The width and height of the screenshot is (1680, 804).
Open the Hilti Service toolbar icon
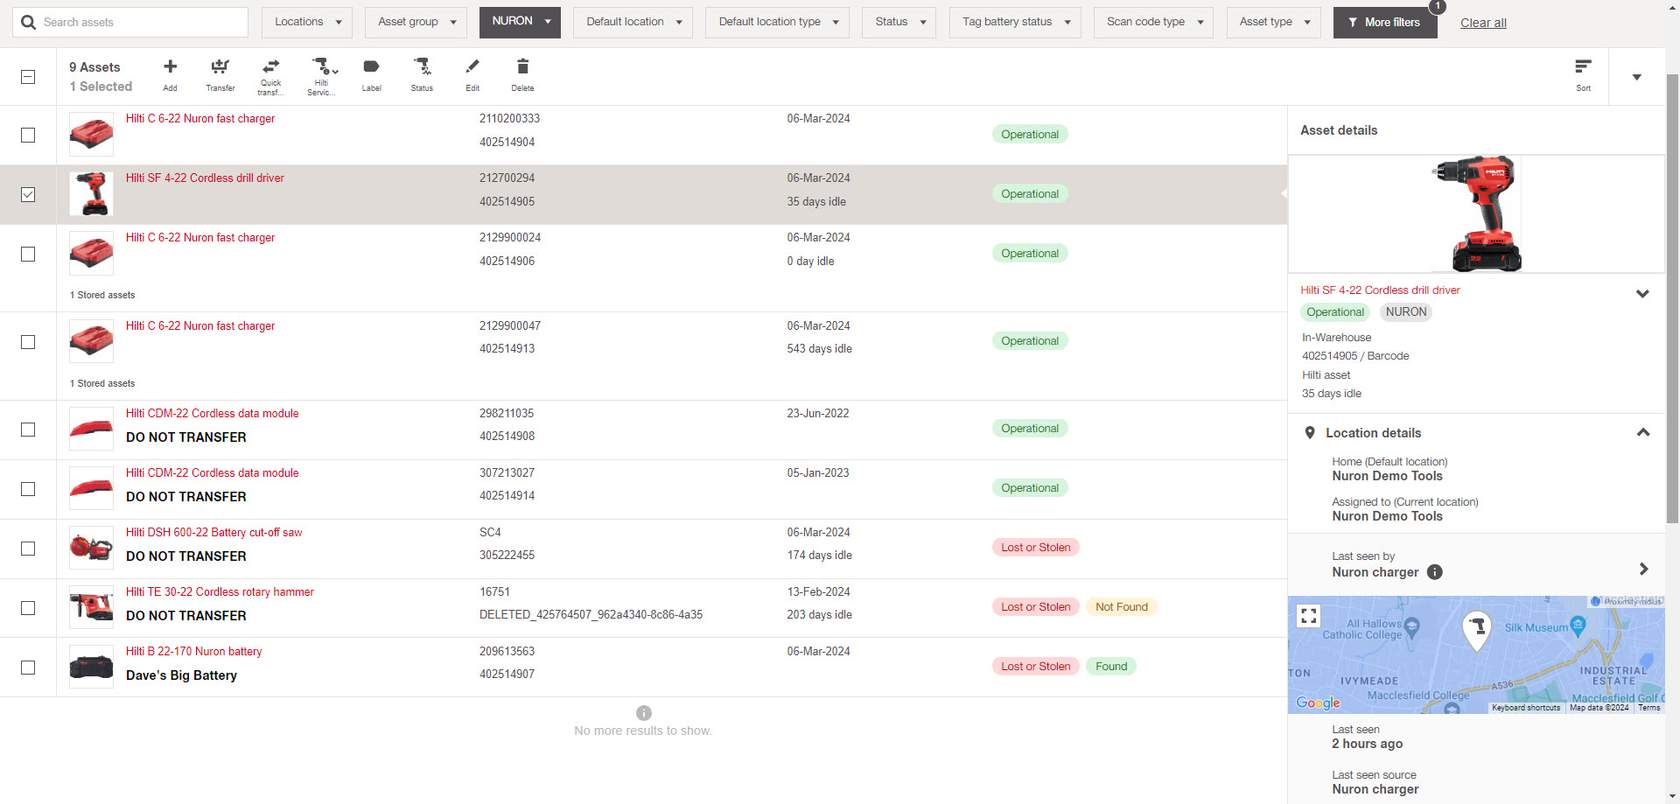click(x=322, y=67)
